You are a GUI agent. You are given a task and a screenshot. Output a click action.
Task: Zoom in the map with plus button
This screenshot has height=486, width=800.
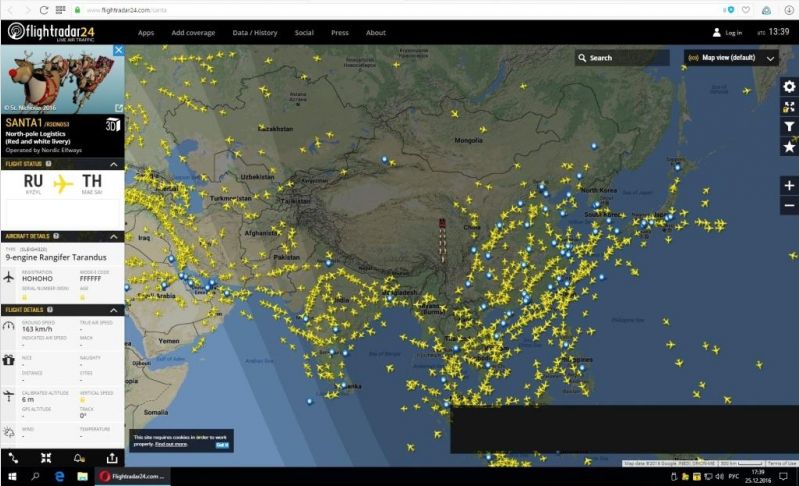tap(789, 186)
